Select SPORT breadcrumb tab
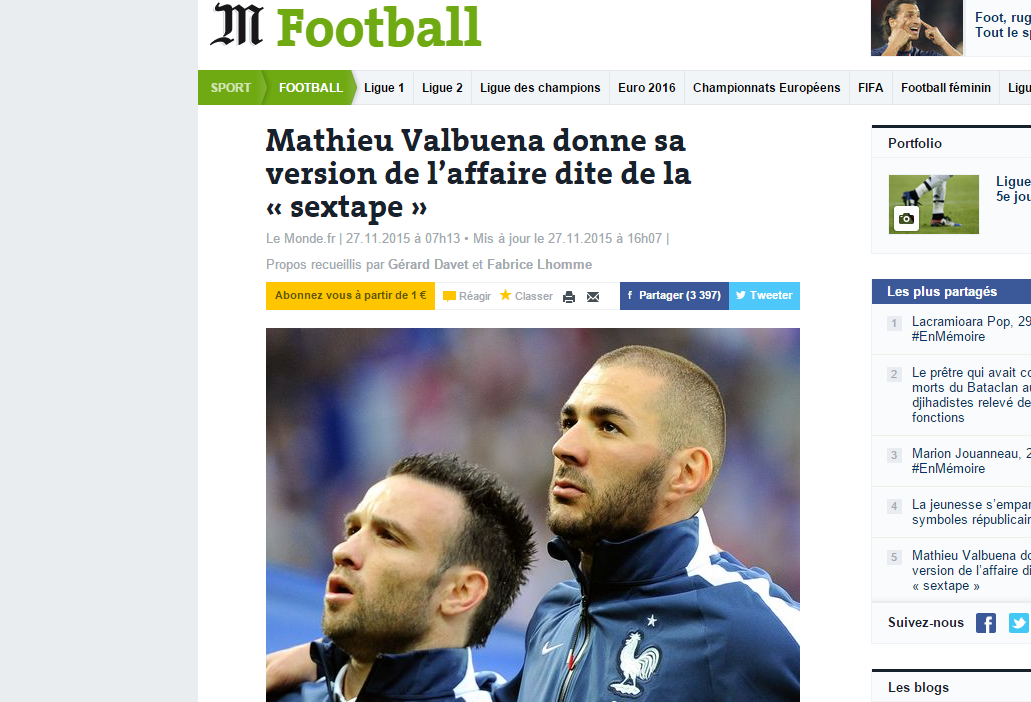Viewport: 1031px width, 702px height. (231, 87)
